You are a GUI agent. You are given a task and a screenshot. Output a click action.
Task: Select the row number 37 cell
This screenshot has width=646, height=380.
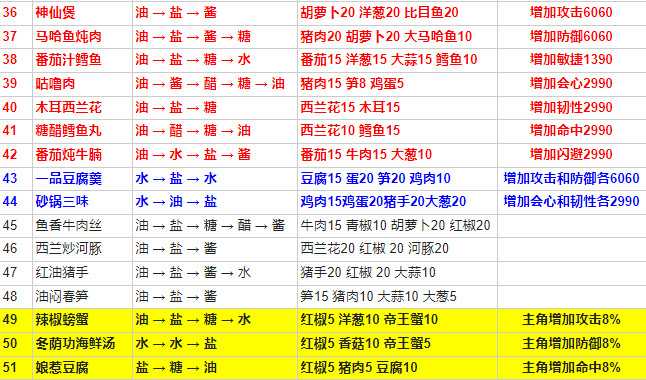[x=16, y=36]
